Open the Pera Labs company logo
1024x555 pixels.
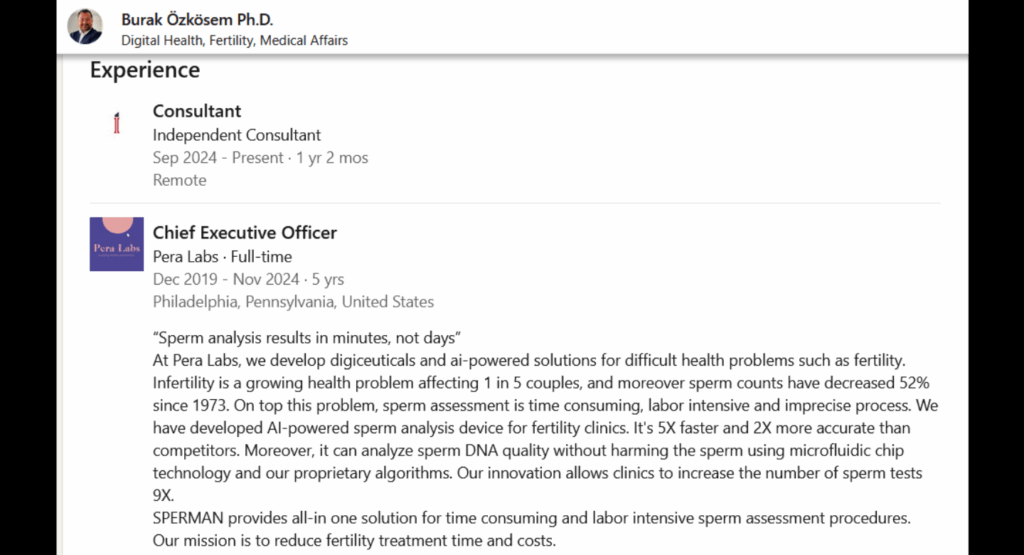[x=116, y=244]
